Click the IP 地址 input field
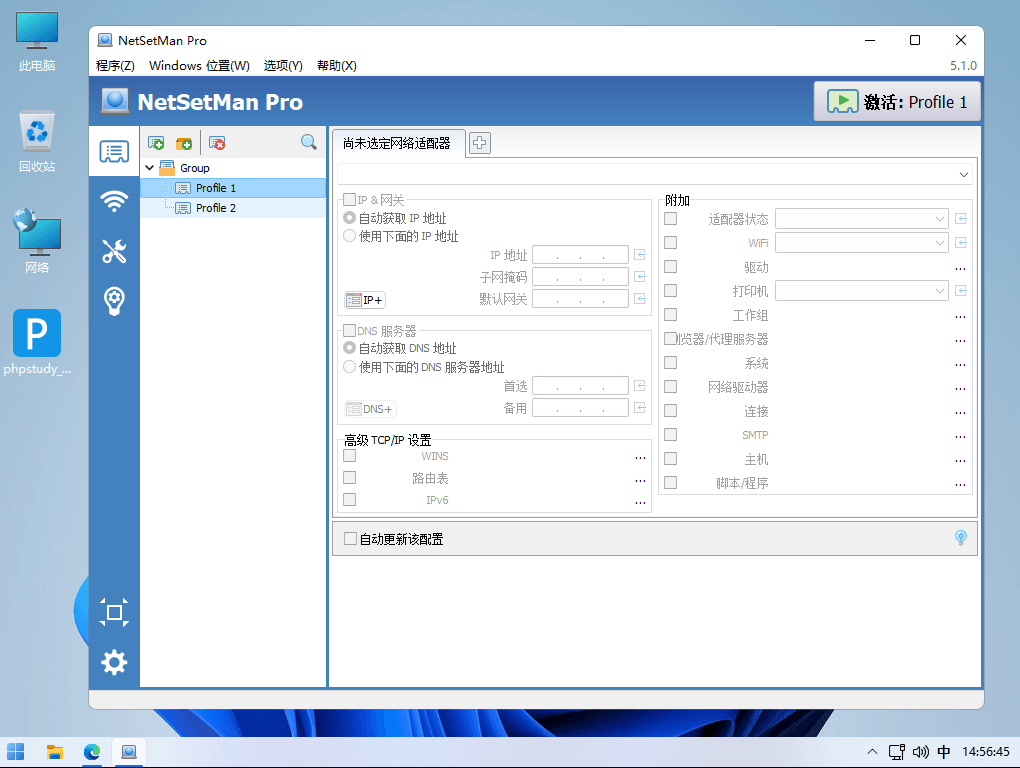The width and height of the screenshot is (1020, 768). (580, 254)
